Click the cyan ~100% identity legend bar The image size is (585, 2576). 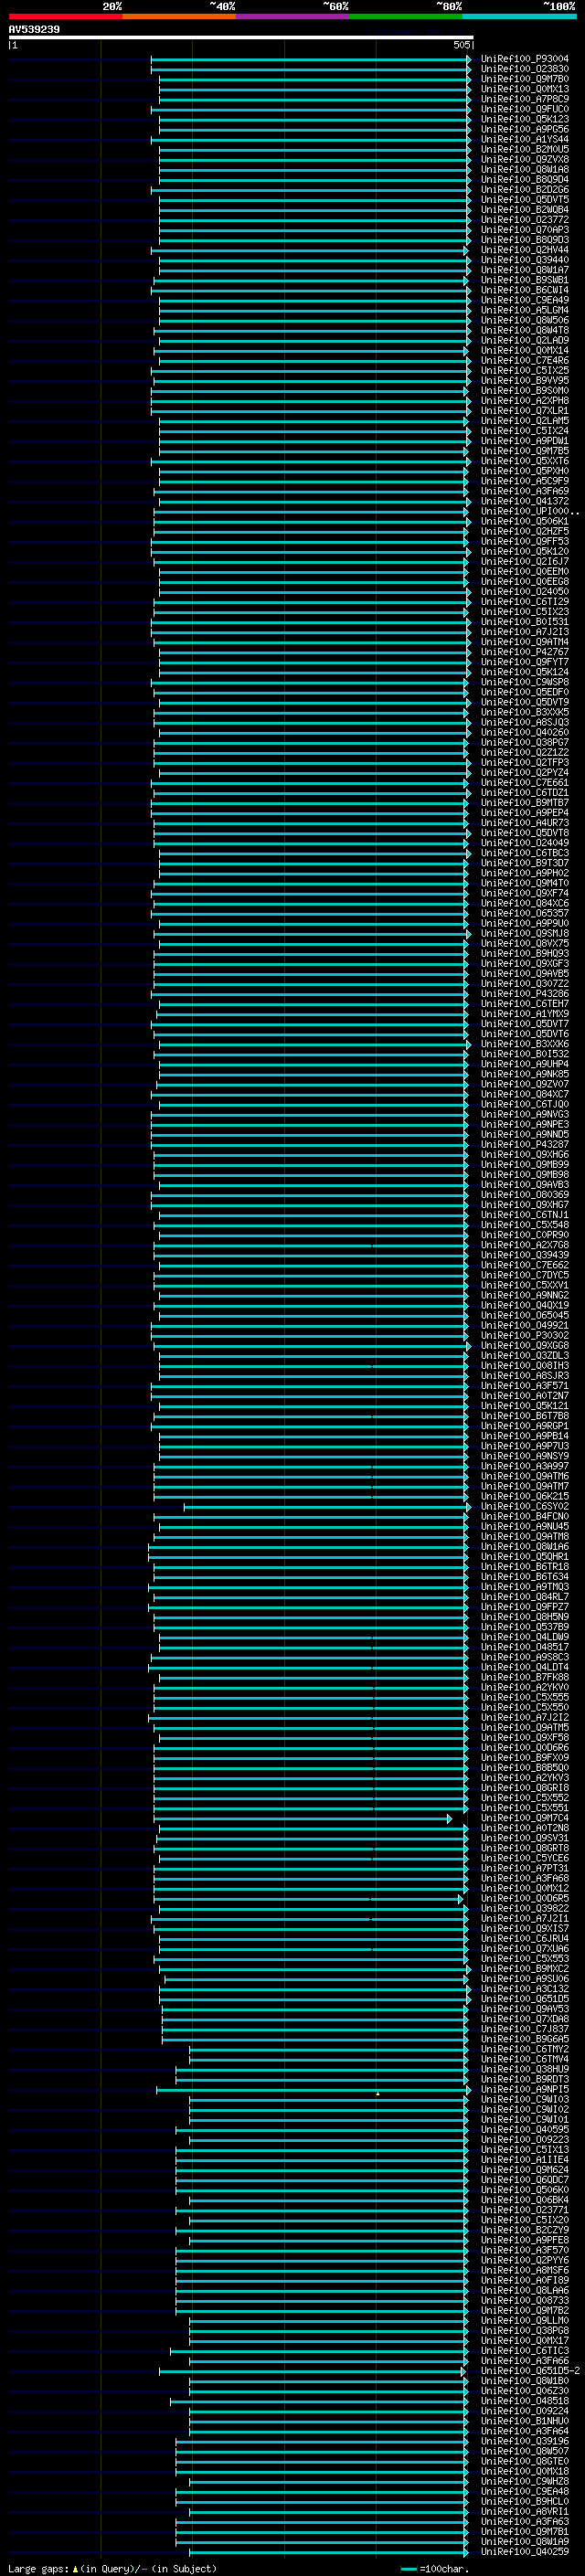(519, 16)
